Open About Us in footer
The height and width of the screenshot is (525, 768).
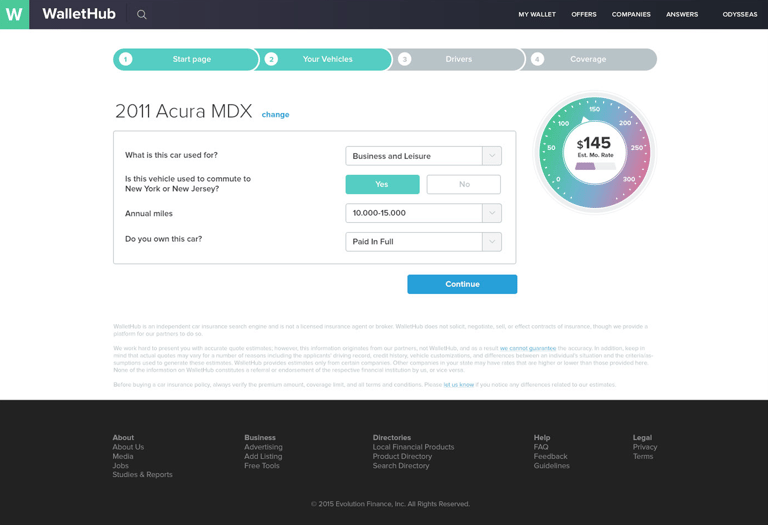tap(128, 447)
